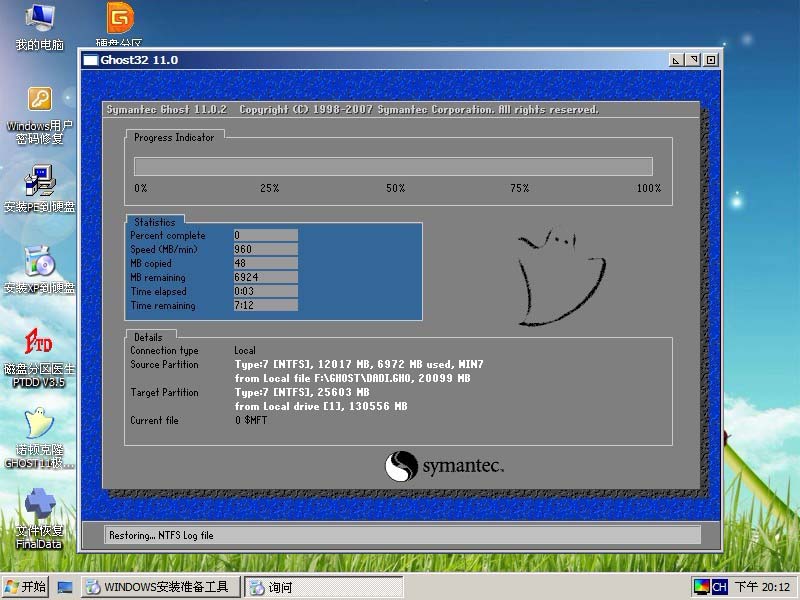Click the show desktop quick launch icon
Screen dimensions: 800x600
coord(65,587)
